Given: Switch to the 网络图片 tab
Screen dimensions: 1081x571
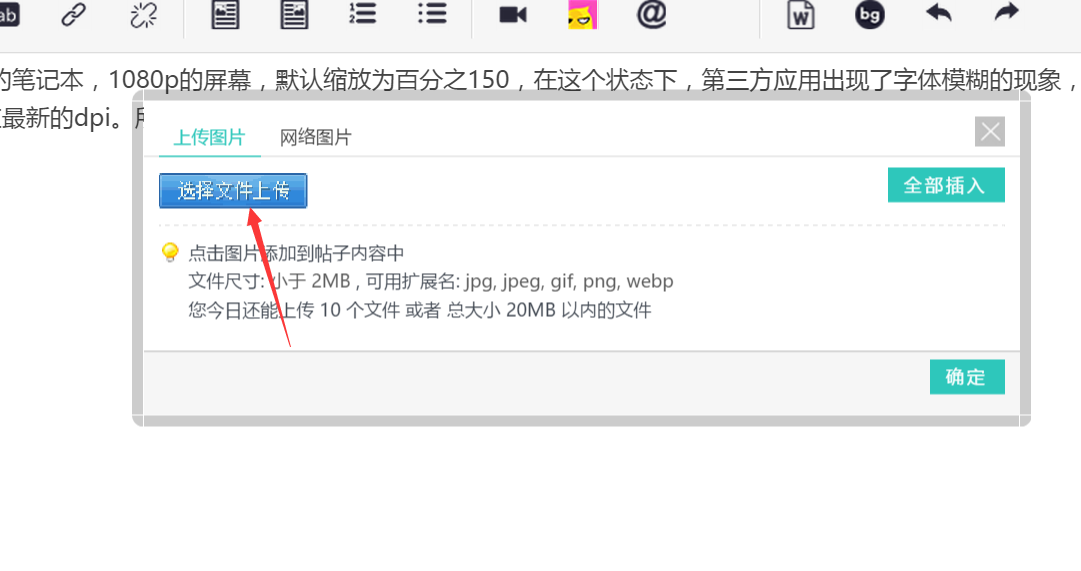Looking at the screenshot, I should 316,137.
